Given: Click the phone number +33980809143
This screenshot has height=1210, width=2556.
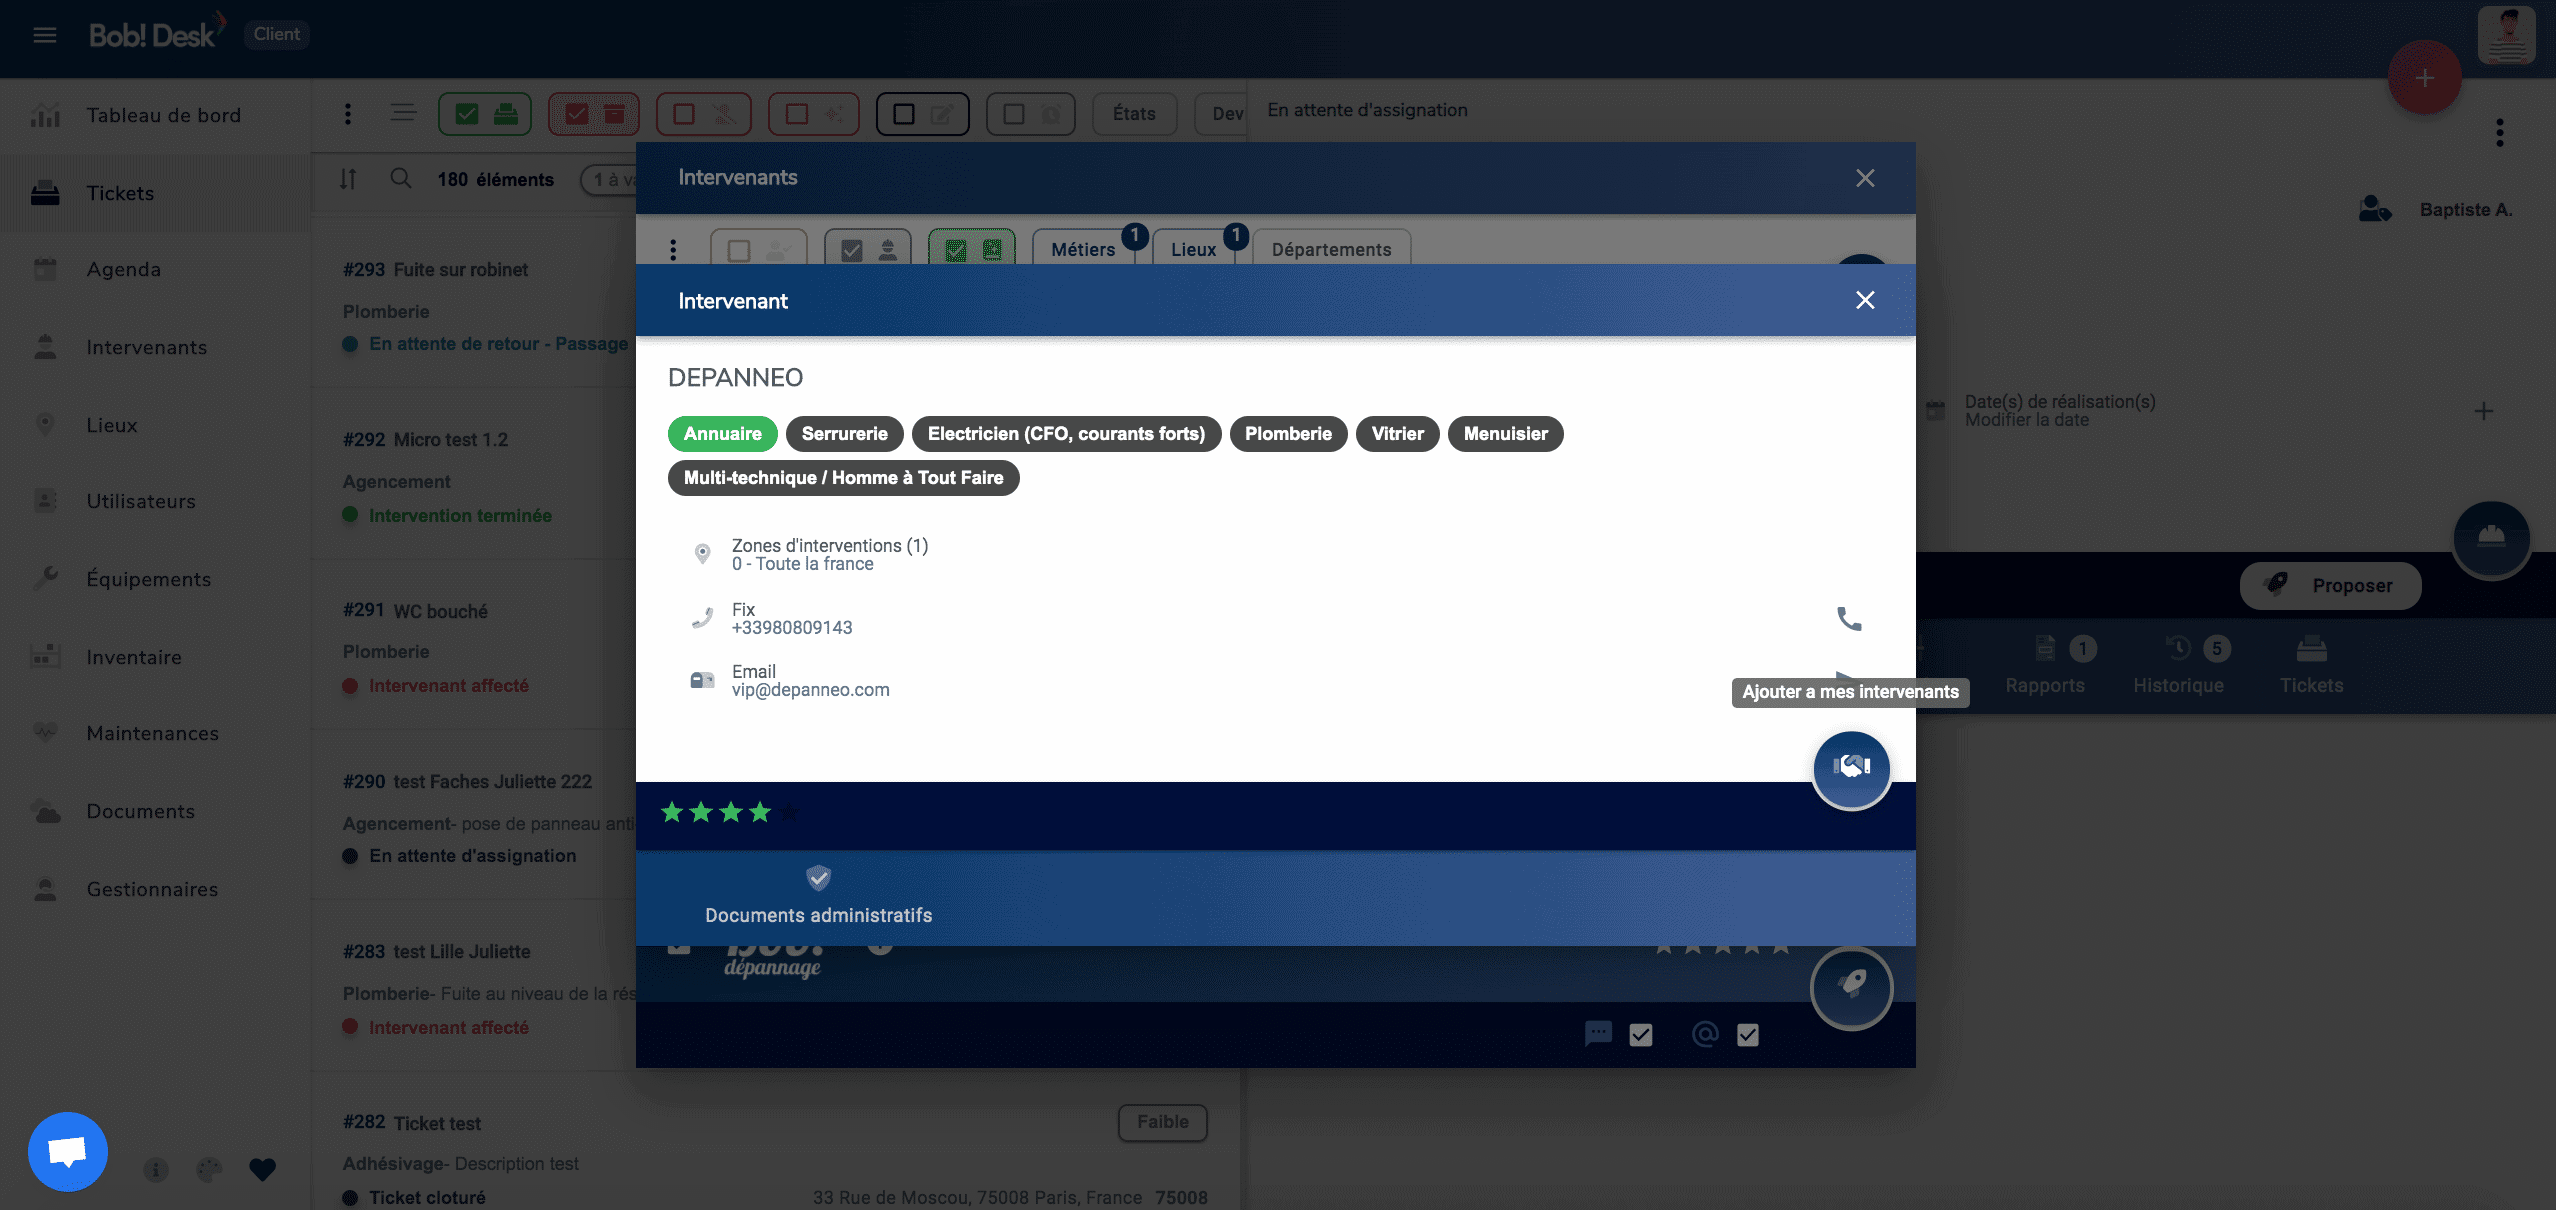Looking at the screenshot, I should pos(792,628).
